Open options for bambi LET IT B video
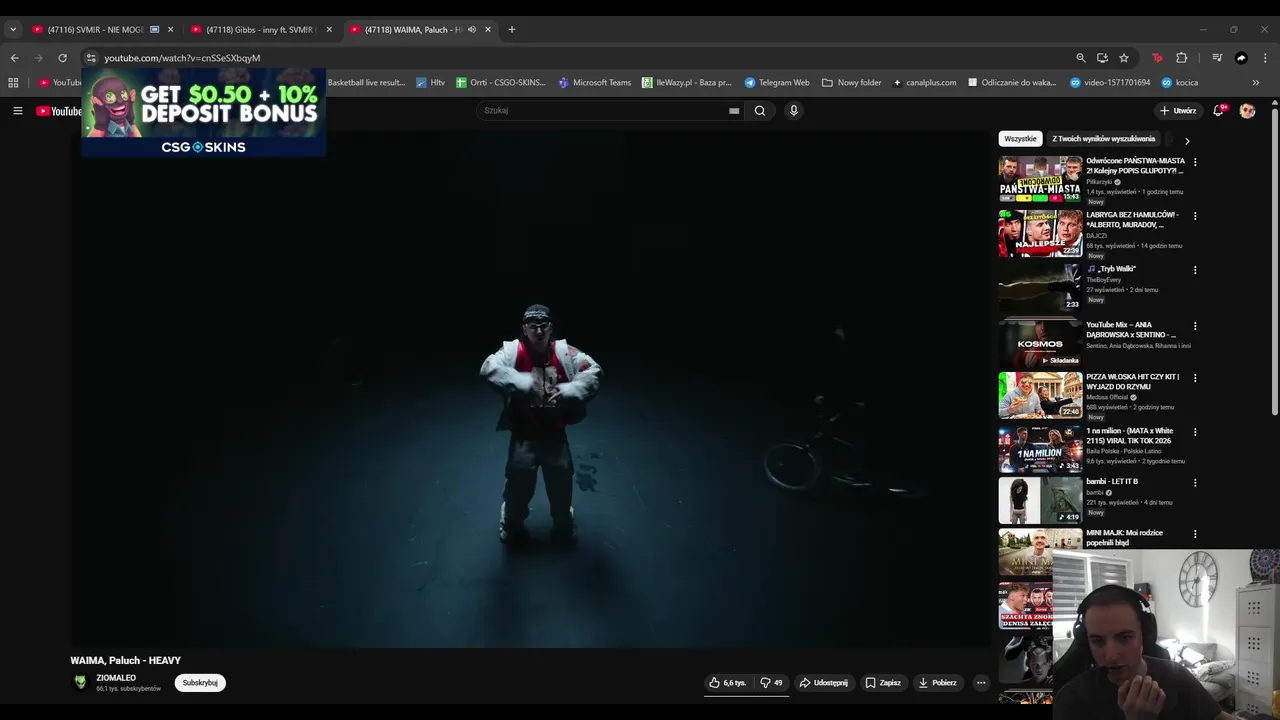The width and height of the screenshot is (1280, 720). 1195,483
